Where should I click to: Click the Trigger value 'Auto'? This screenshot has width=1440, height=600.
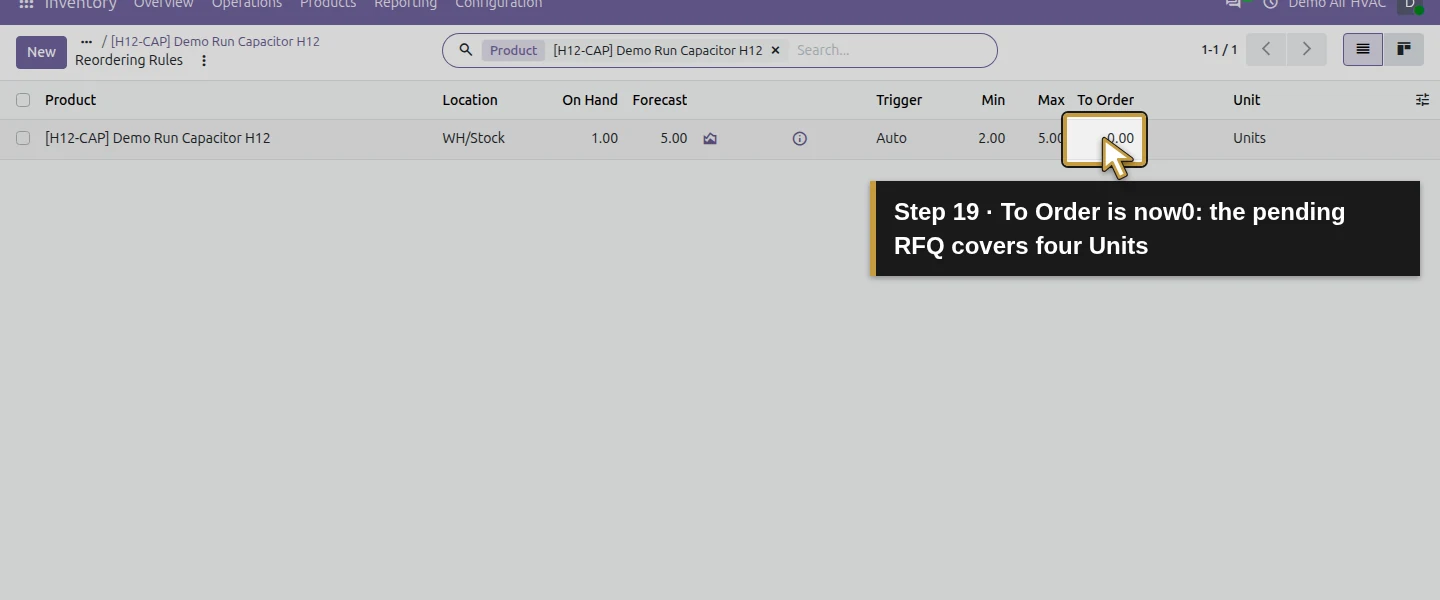pyautogui.click(x=891, y=138)
